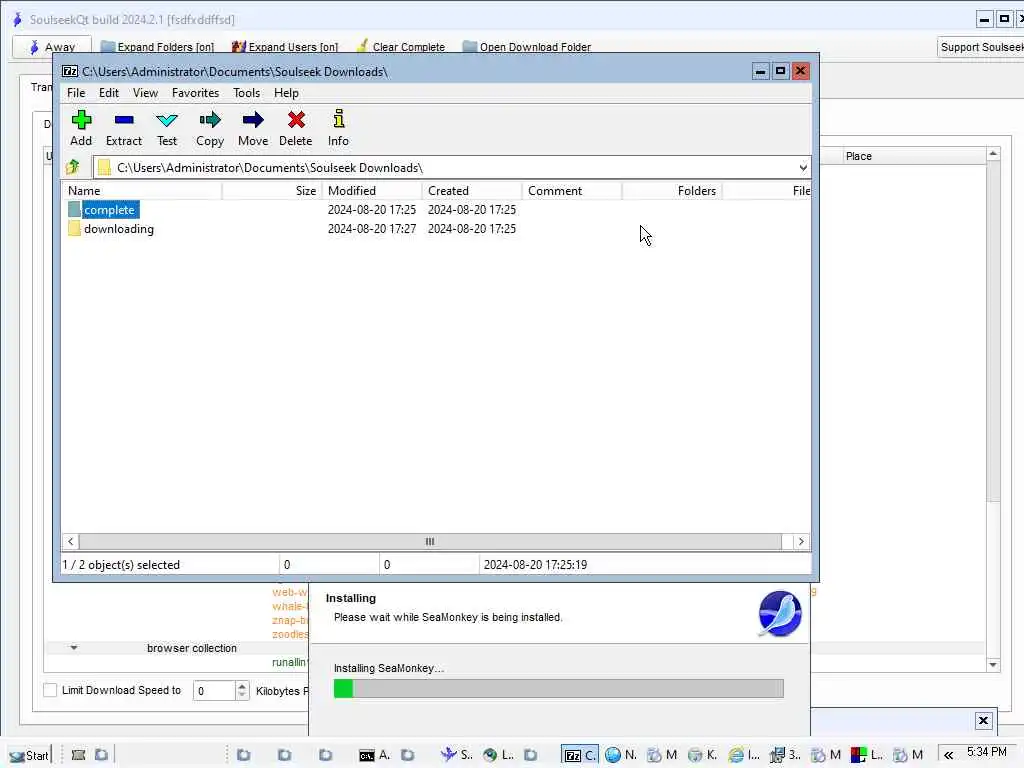This screenshot has height=768, width=1024.
Task: Click the red Delete icon
Action: pyautogui.click(x=296, y=120)
